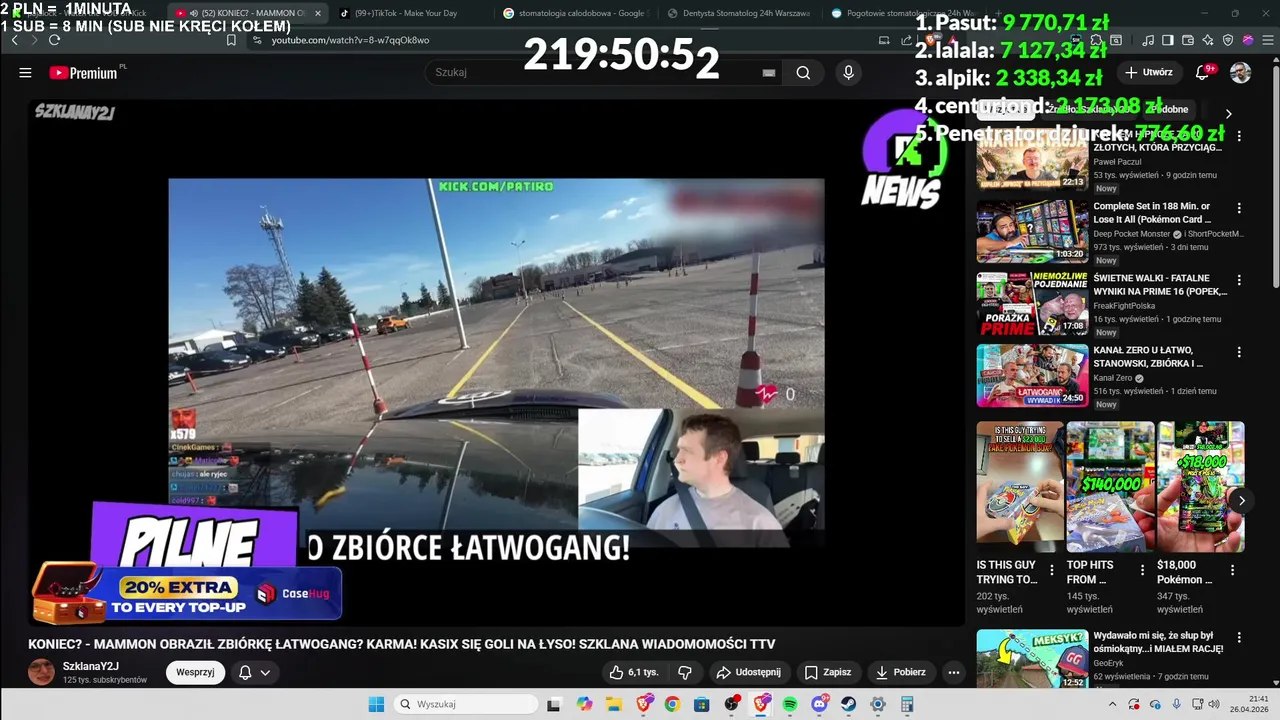The image size is (1280, 720).
Task: Open options menu for KANAŁ ZERO video
Action: tap(1239, 352)
